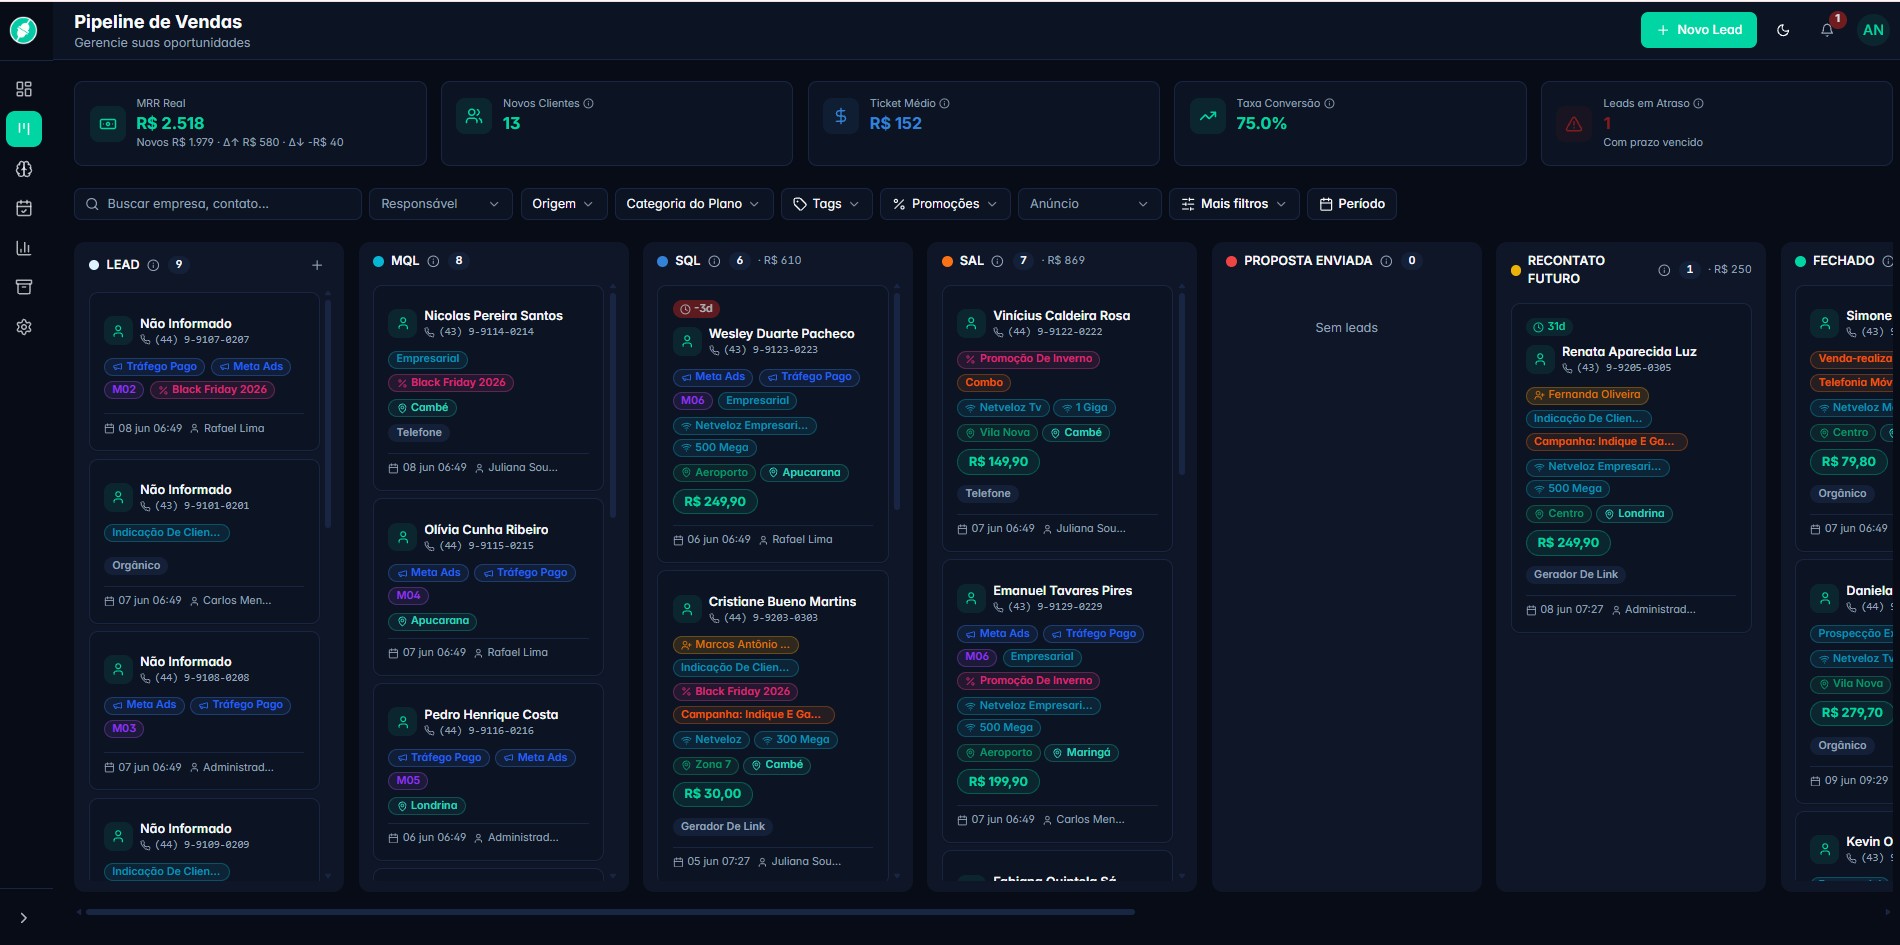Screen dimensions: 1900x945
Task: Click MRR Real money icon
Action: (108, 124)
